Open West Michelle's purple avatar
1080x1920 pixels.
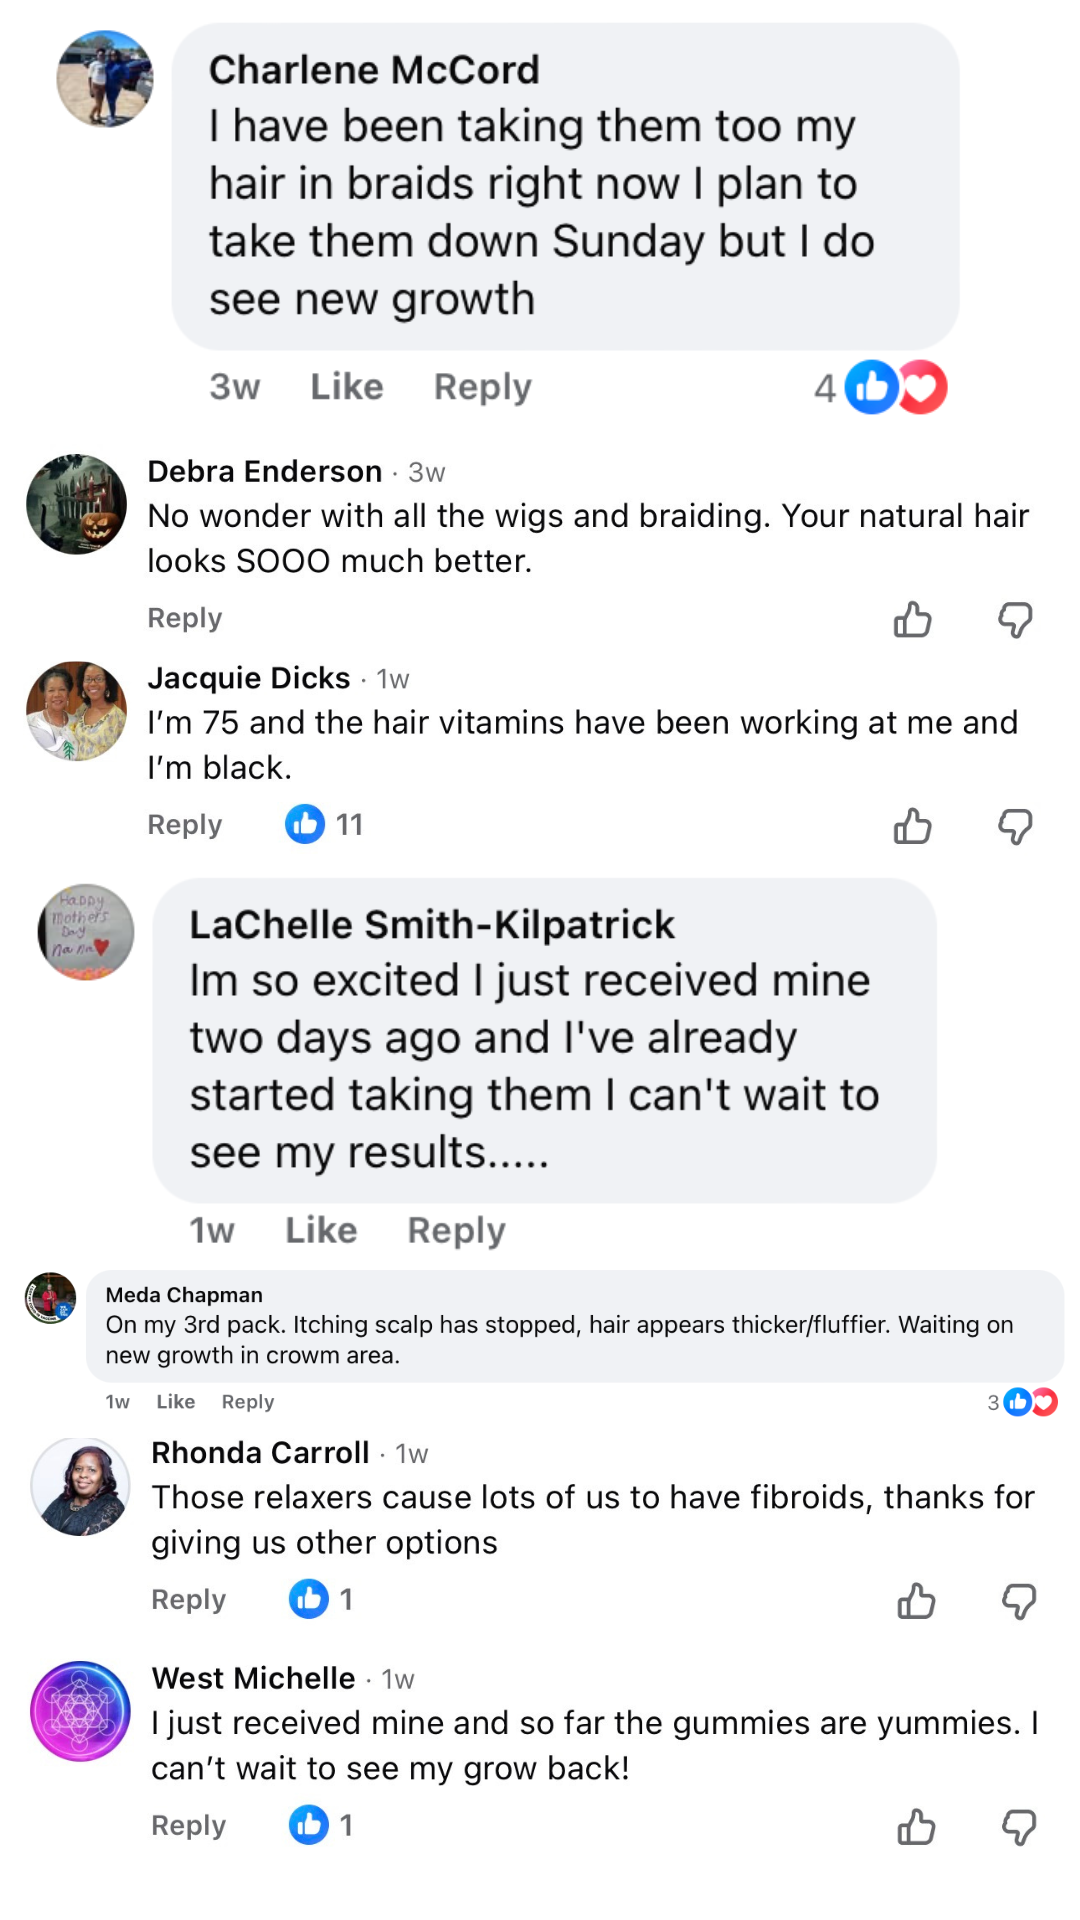pos(80,1711)
